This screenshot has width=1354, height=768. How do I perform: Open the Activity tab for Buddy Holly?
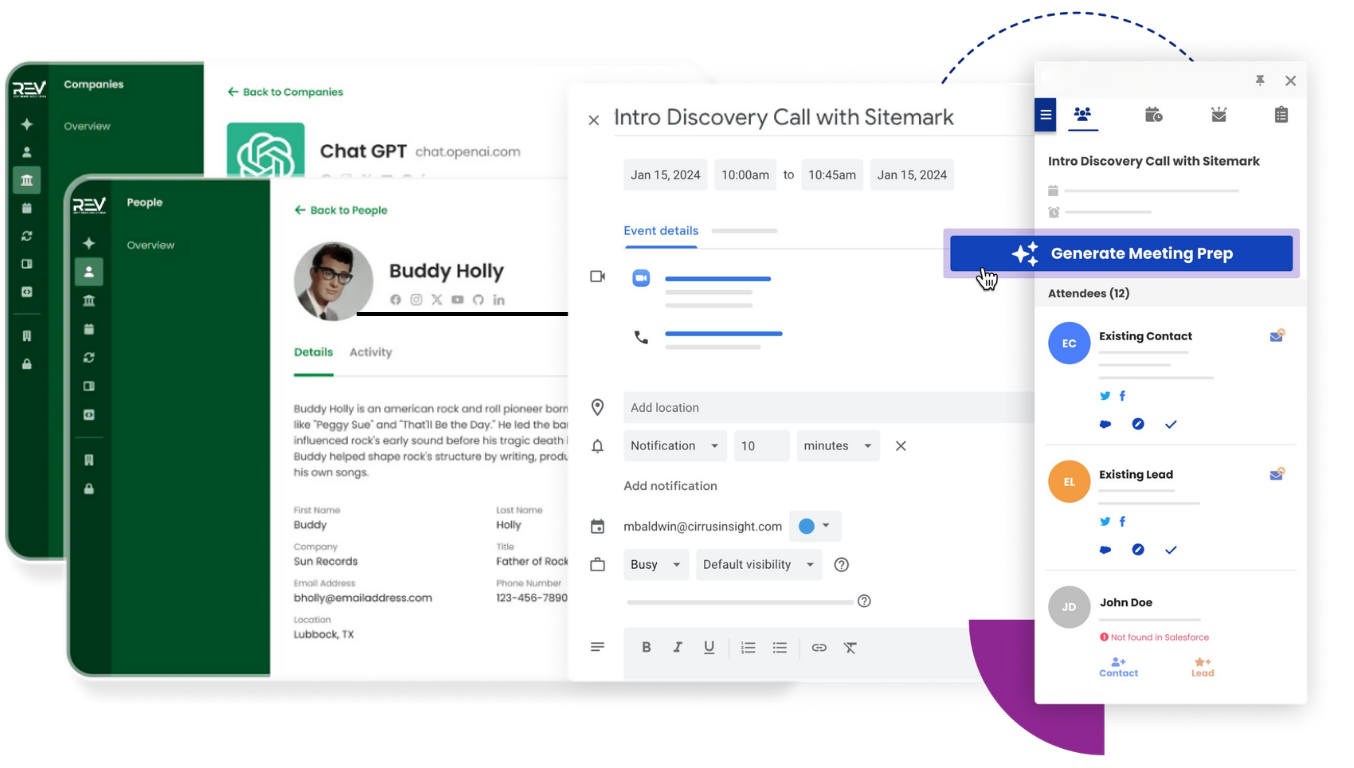pyautogui.click(x=371, y=352)
